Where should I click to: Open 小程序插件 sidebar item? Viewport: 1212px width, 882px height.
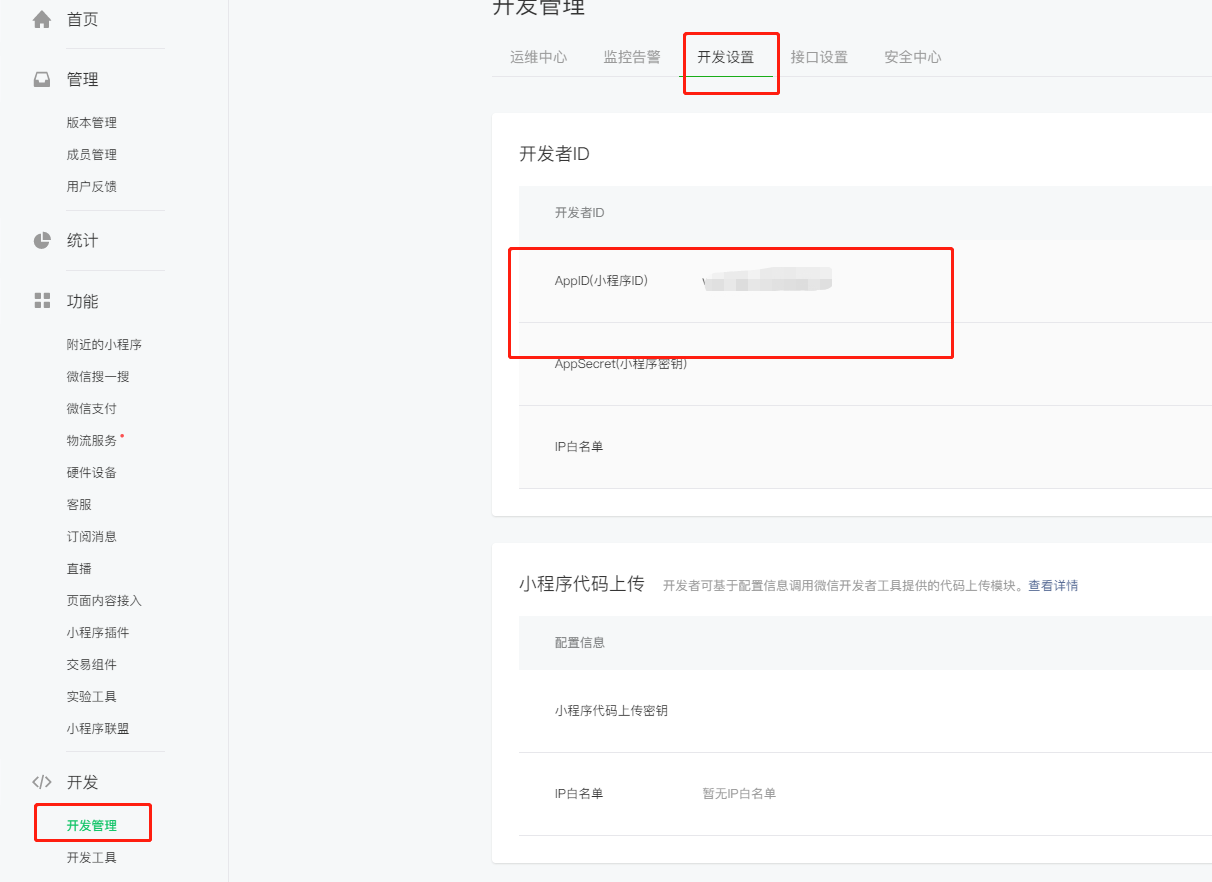point(98,633)
